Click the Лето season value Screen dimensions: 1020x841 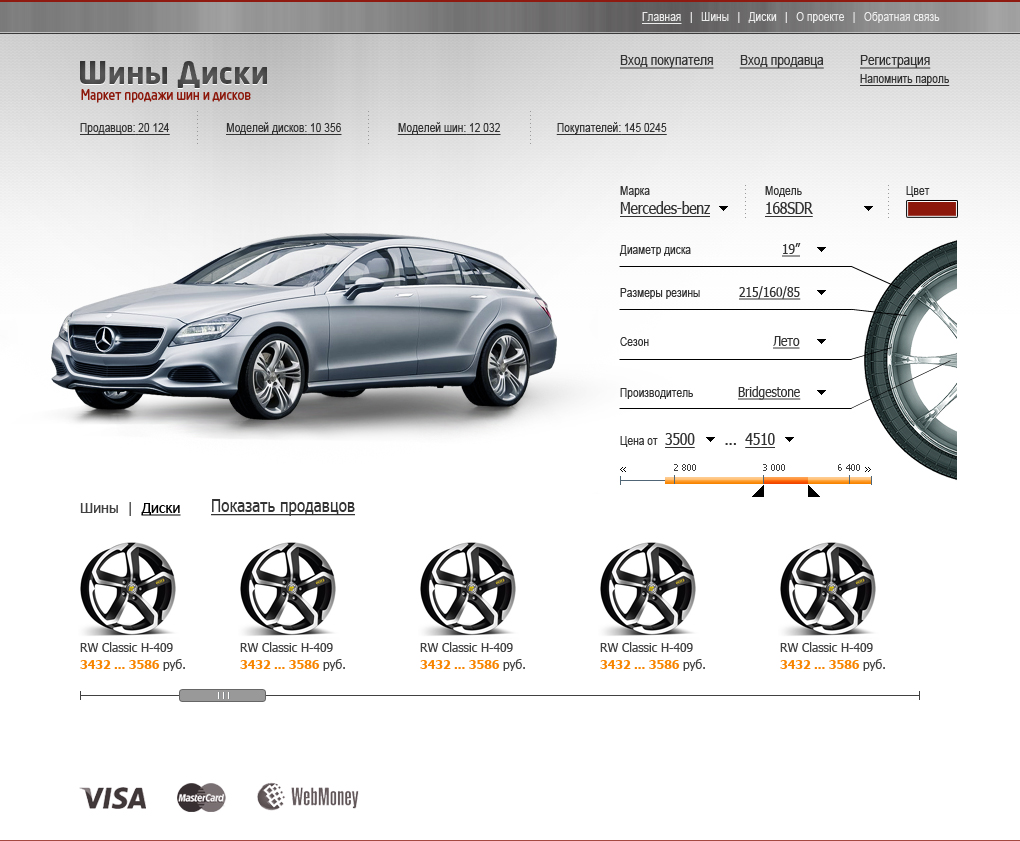[x=786, y=341]
